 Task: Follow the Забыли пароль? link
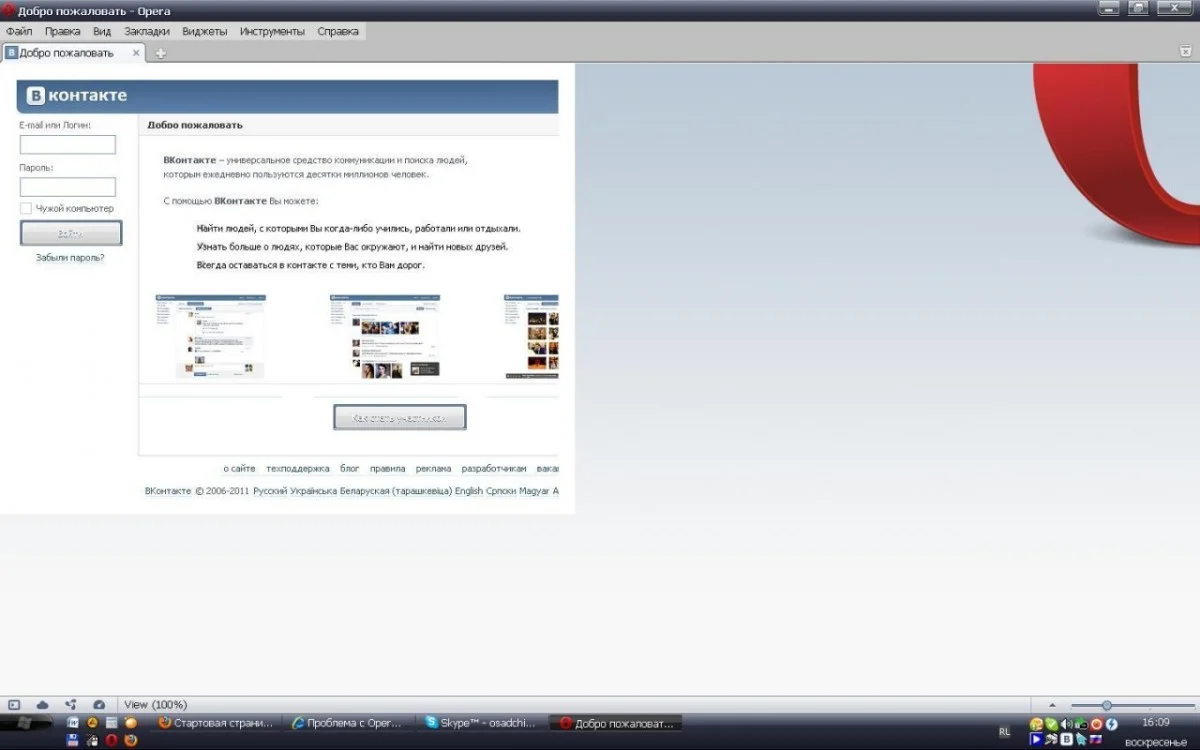[x=70, y=258]
